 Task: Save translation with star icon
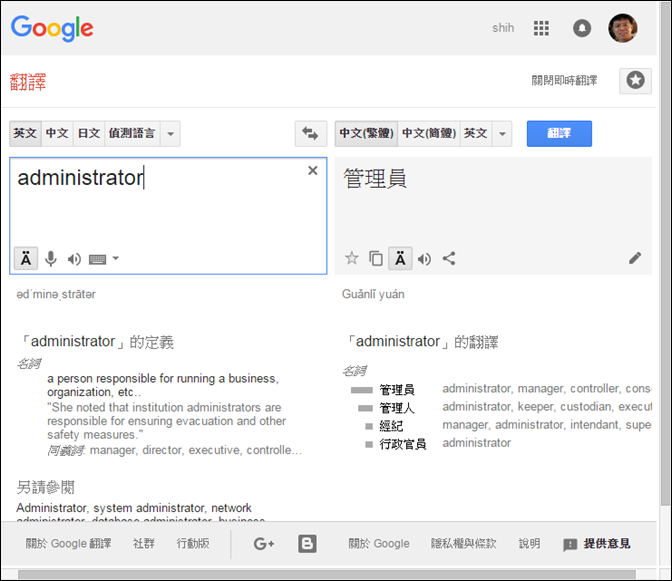[x=351, y=258]
